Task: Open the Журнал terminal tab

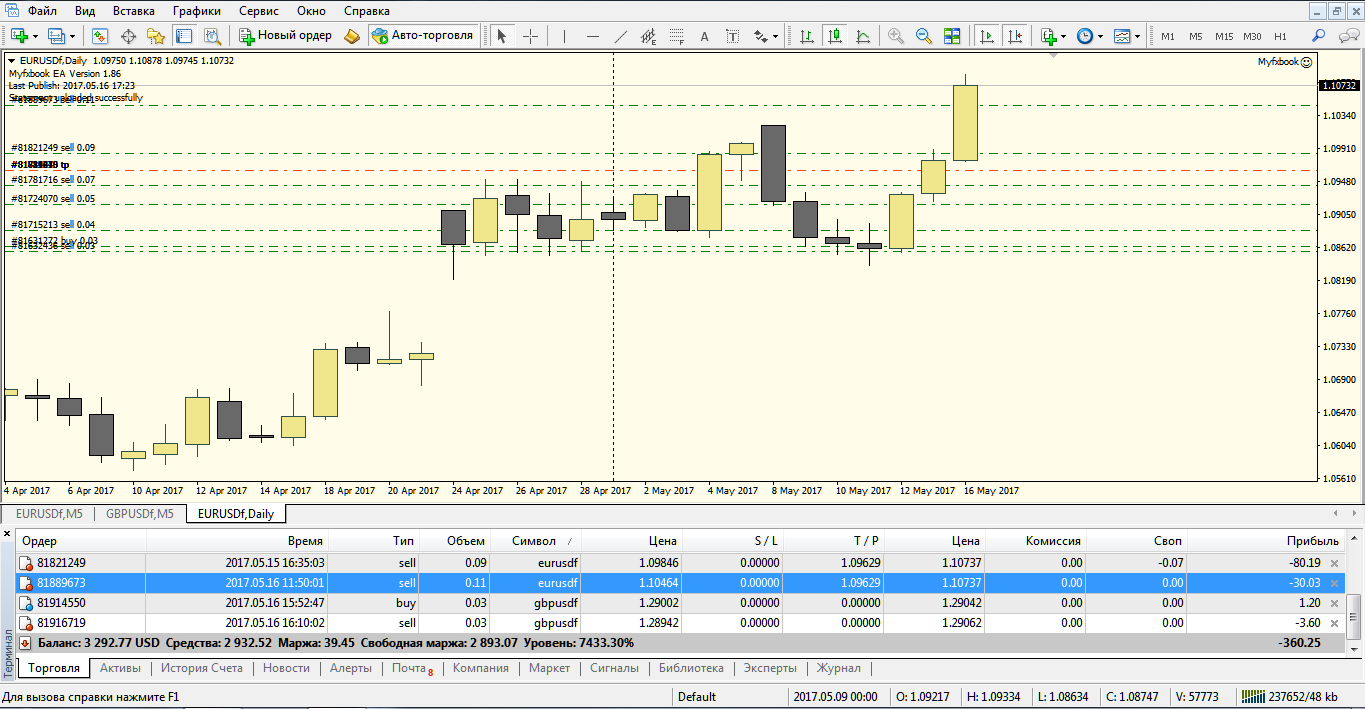Action: tap(838, 668)
